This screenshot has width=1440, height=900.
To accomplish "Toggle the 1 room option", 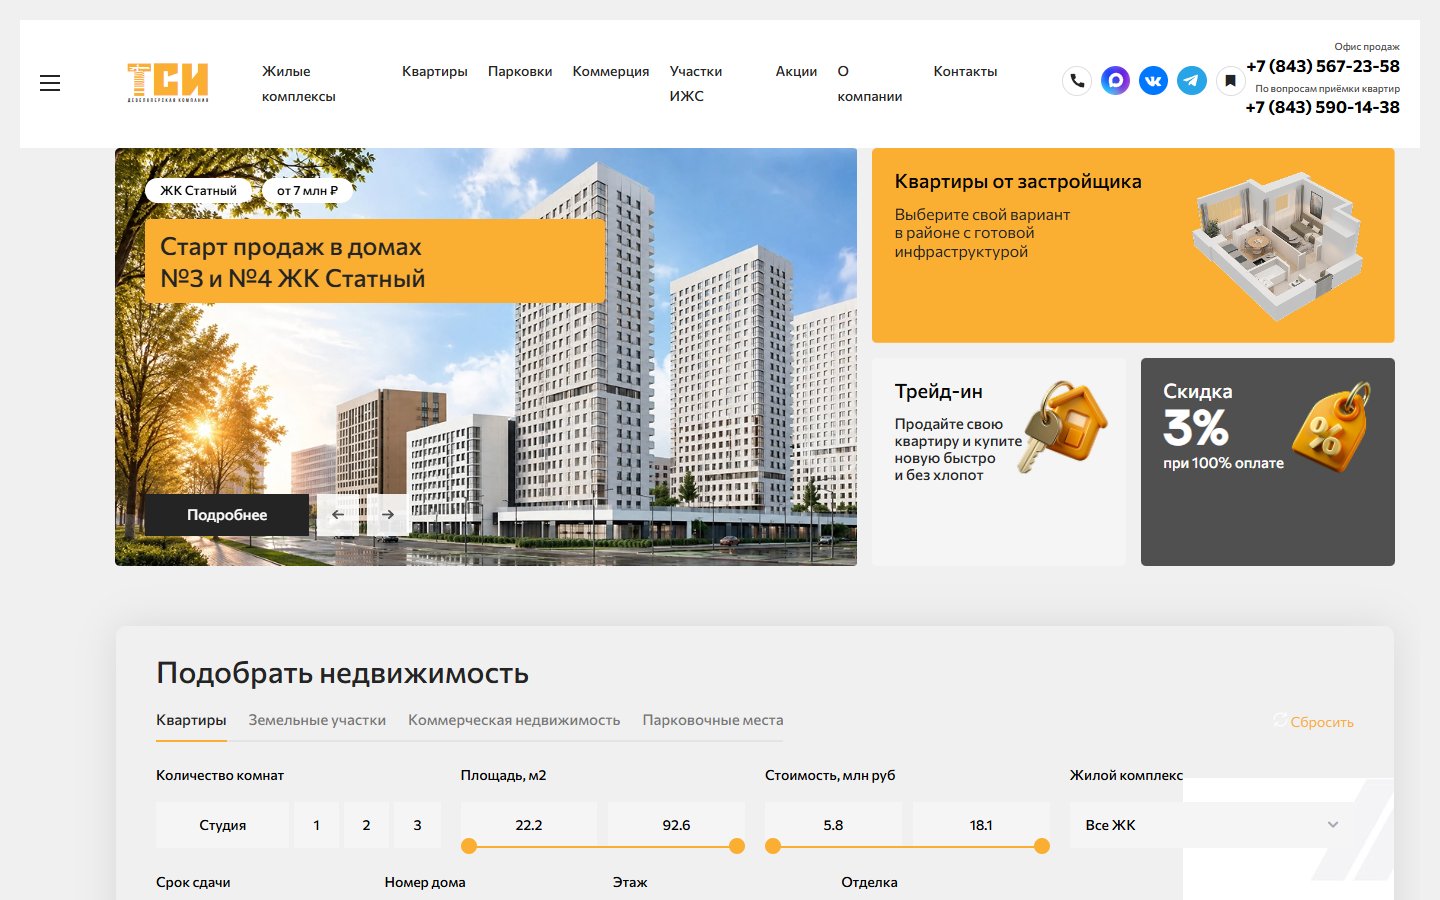I will pos(317,825).
